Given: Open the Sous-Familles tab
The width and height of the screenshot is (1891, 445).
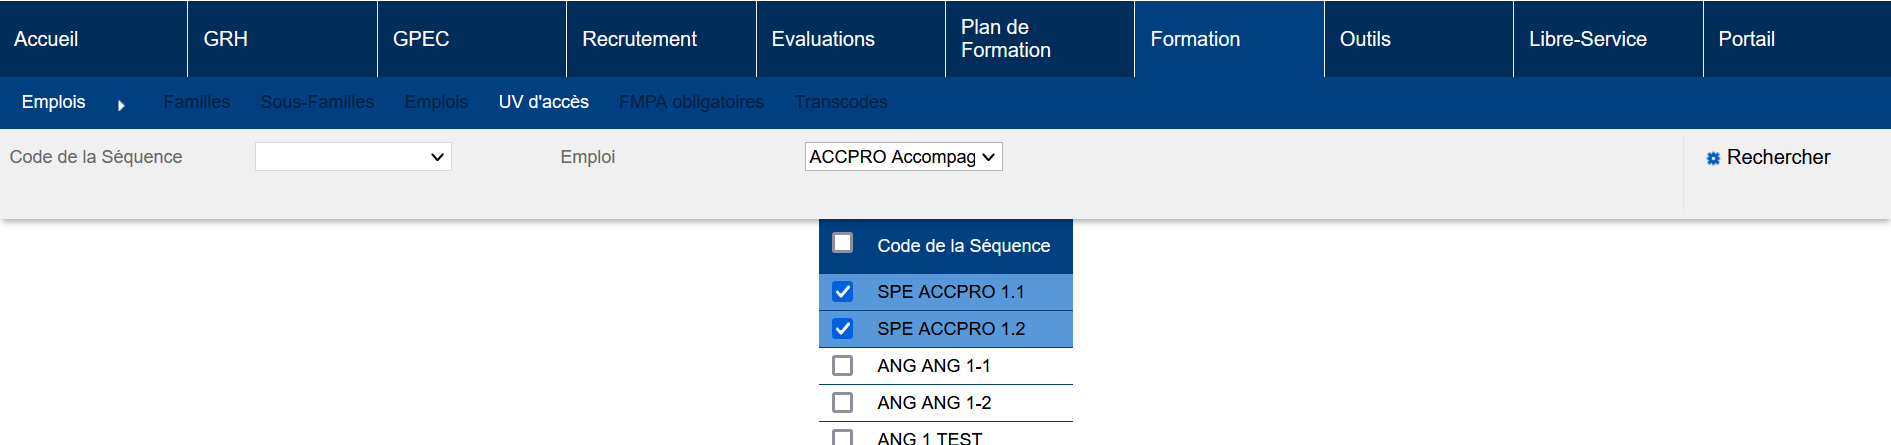Looking at the screenshot, I should tap(317, 102).
